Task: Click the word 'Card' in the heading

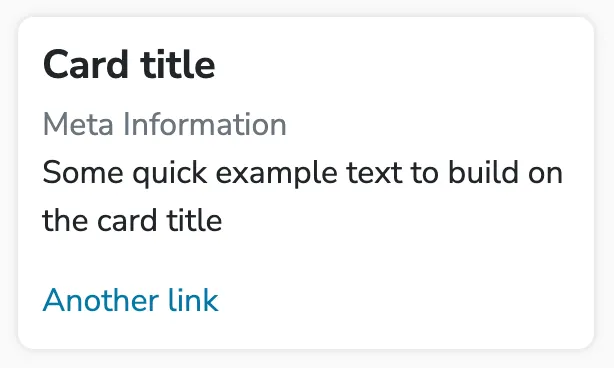Action: 85,65
